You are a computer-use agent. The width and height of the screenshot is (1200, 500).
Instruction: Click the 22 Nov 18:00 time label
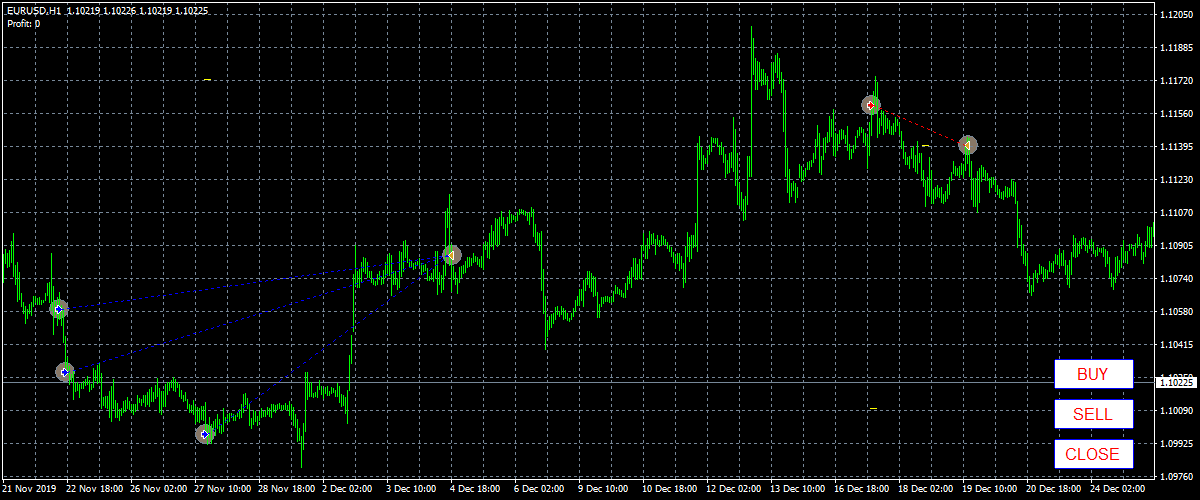[x=96, y=490]
